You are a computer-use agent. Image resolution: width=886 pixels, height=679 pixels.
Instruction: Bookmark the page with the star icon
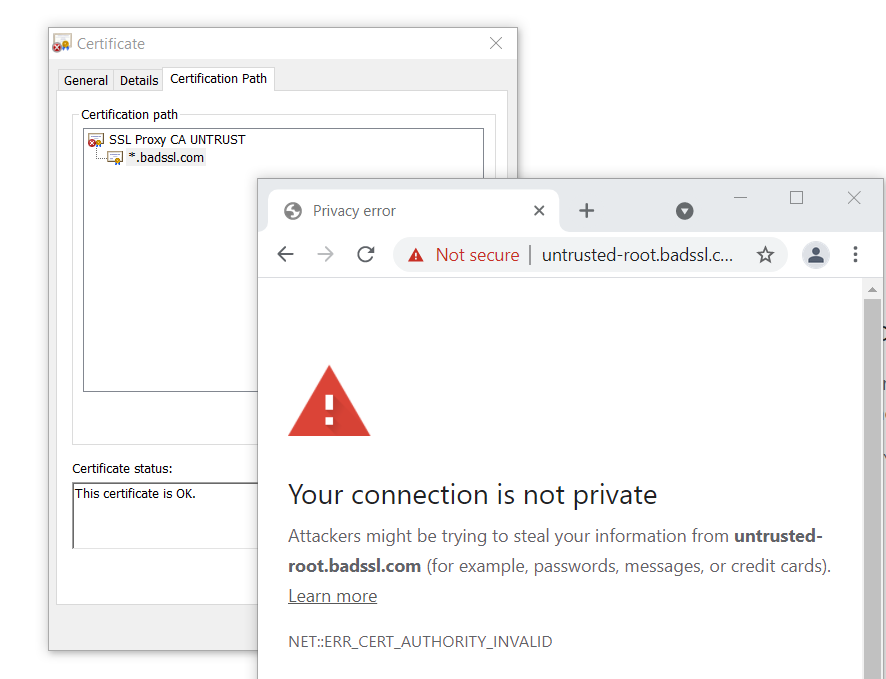tap(765, 255)
